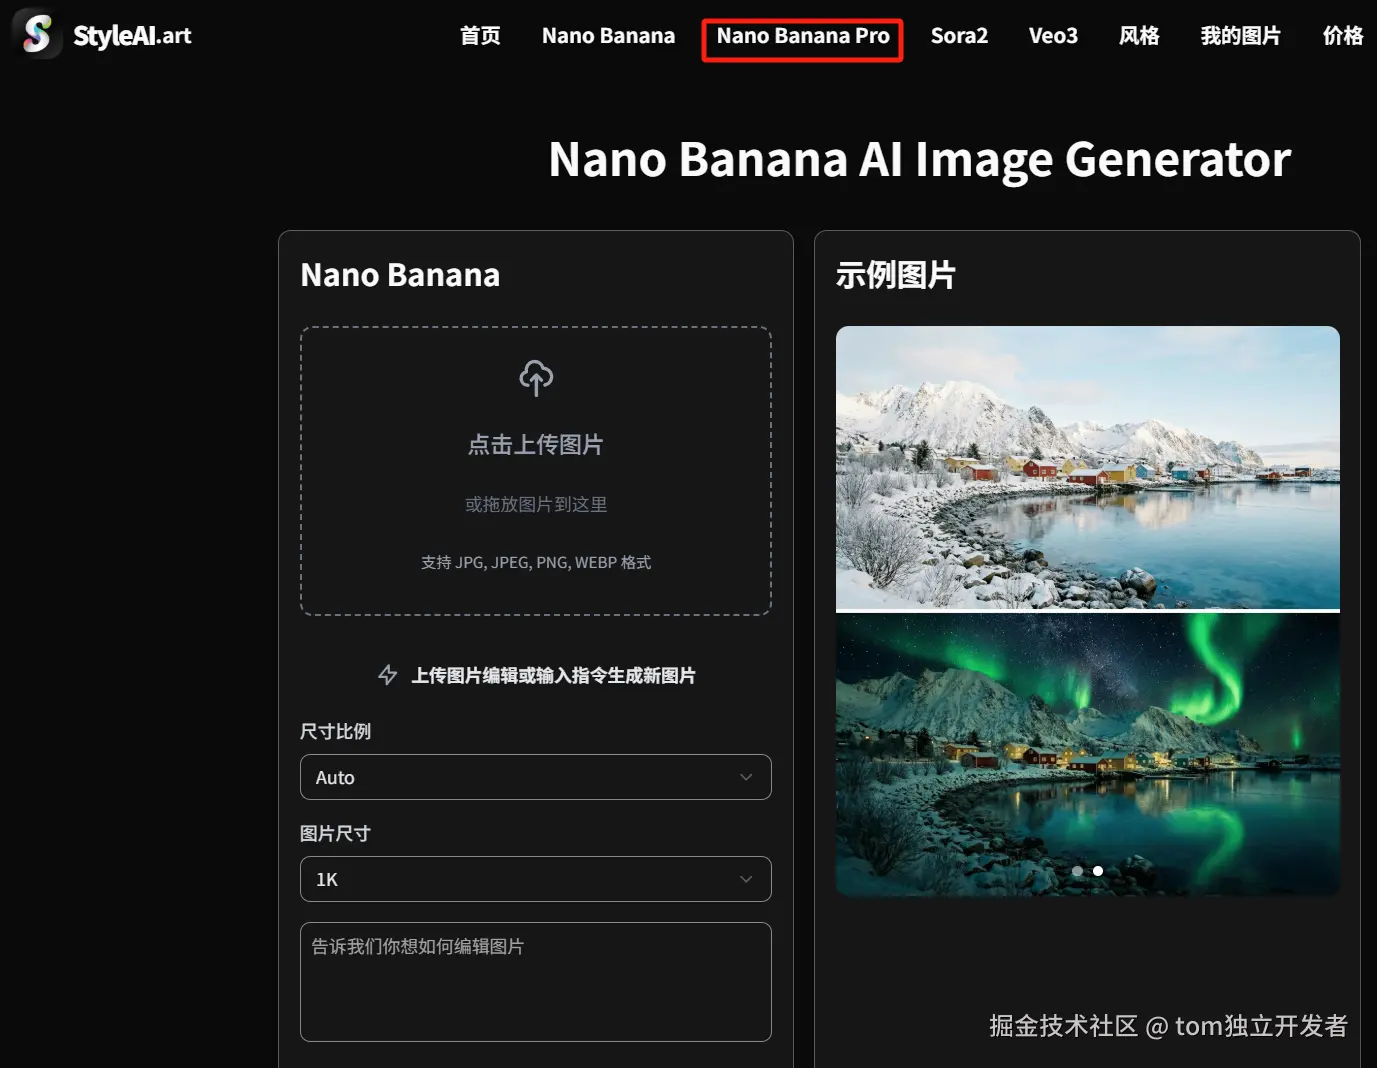
Task: Open the 尺寸比例 Auto dropdown
Action: 536,777
